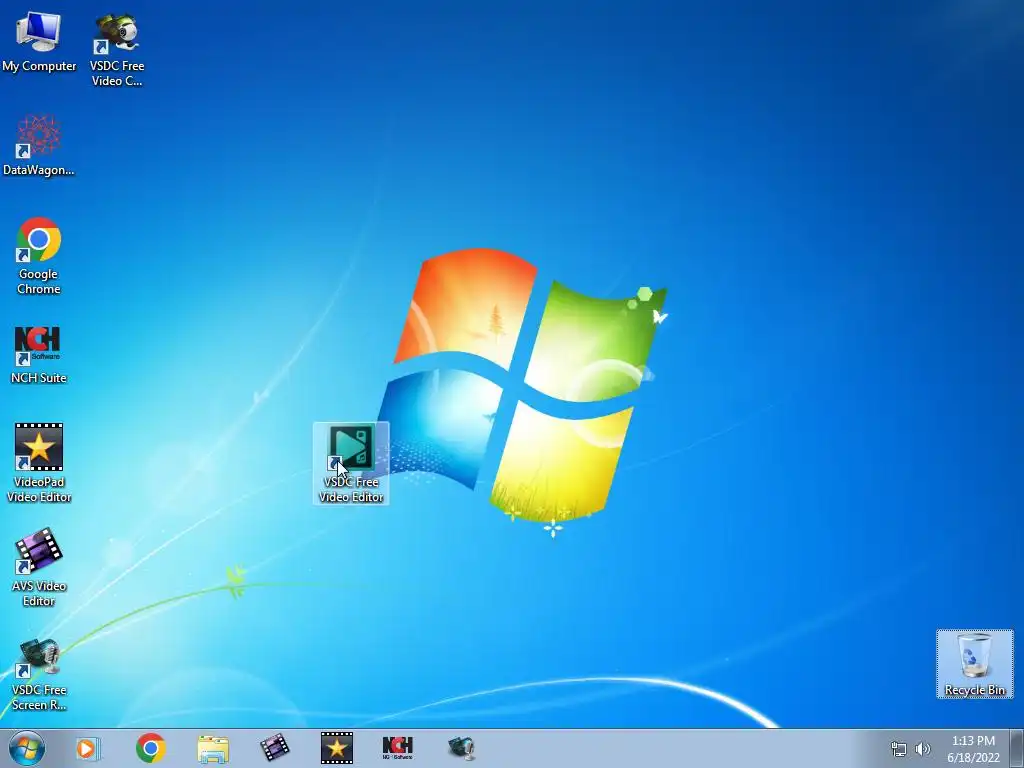Open Google Chrome from the taskbar
Viewport: 1024px width, 768px height.
pyautogui.click(x=150, y=748)
